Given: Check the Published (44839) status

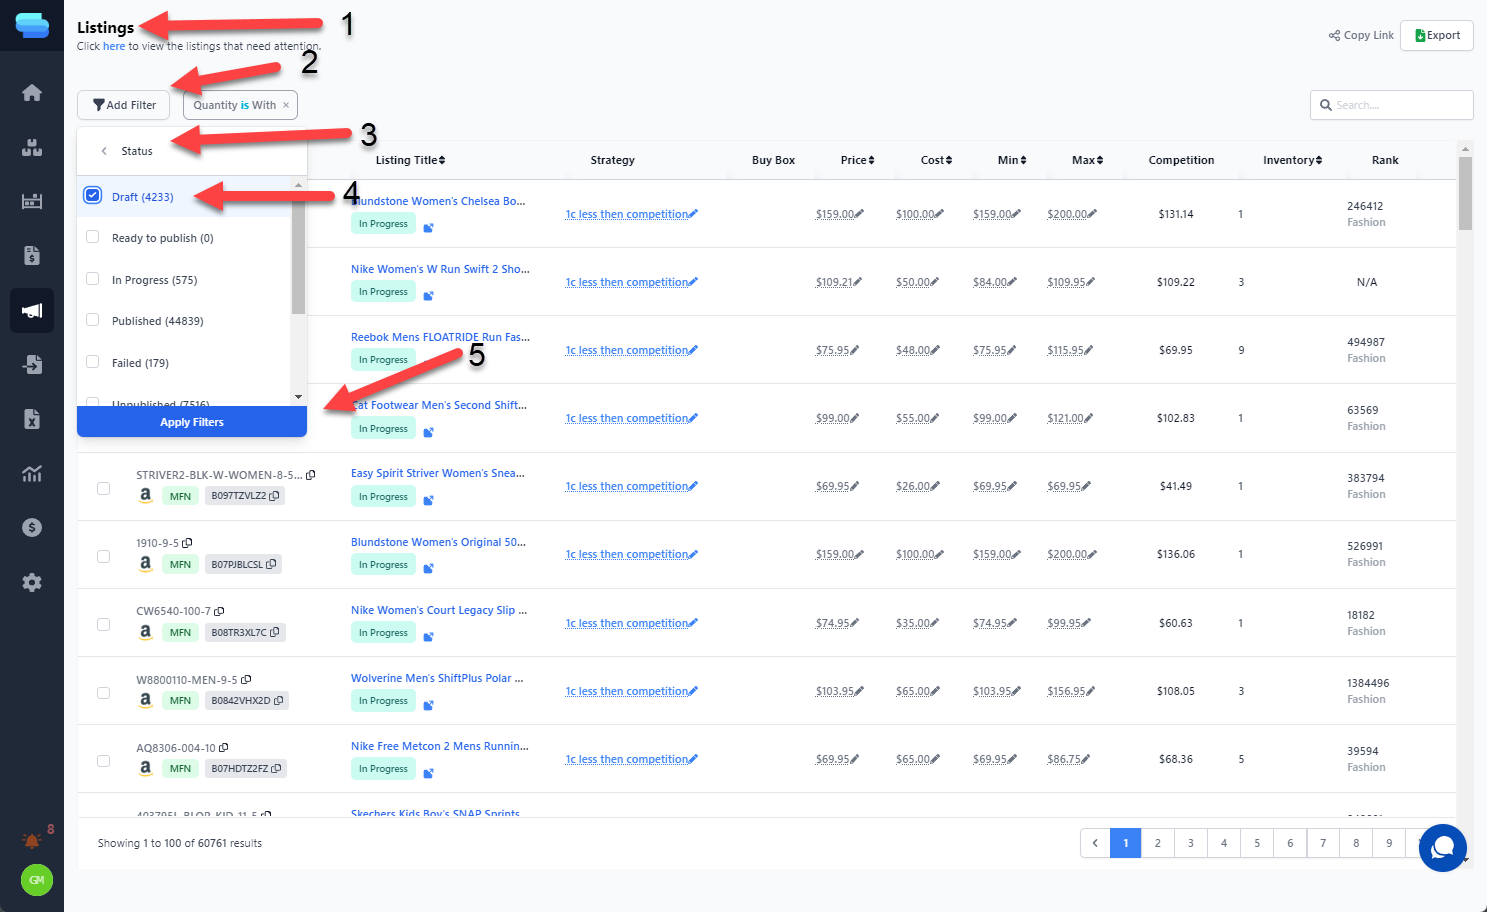Looking at the screenshot, I should pos(93,320).
